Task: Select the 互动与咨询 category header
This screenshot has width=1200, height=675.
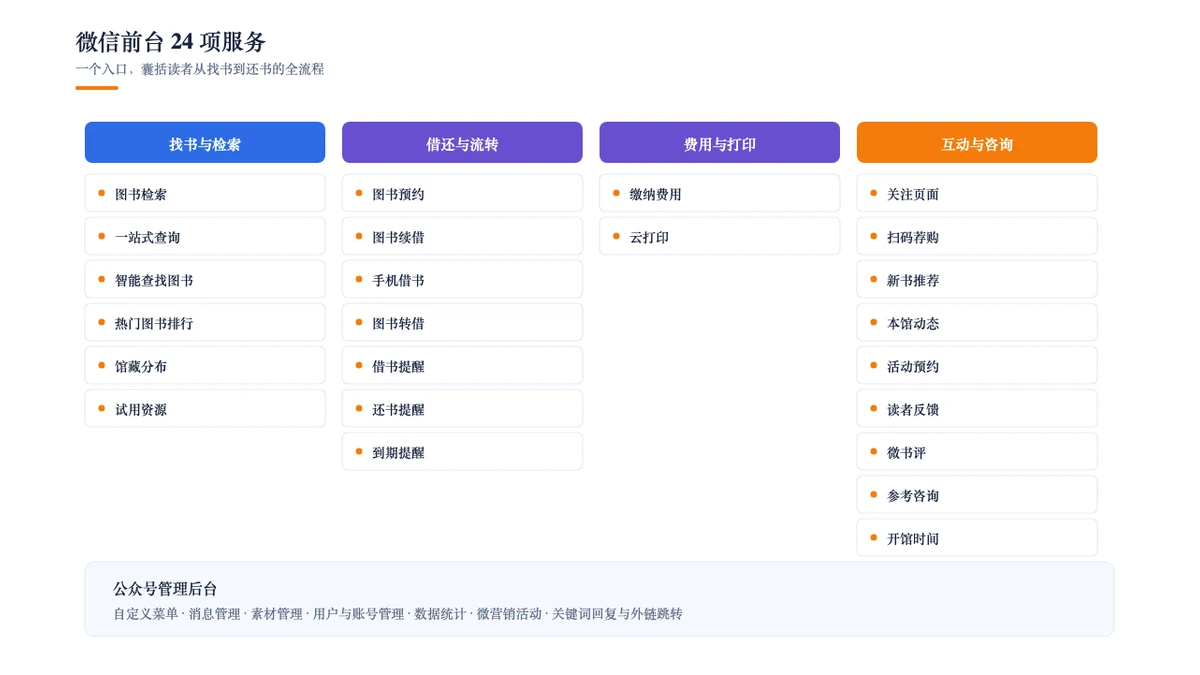Action: click(x=977, y=143)
